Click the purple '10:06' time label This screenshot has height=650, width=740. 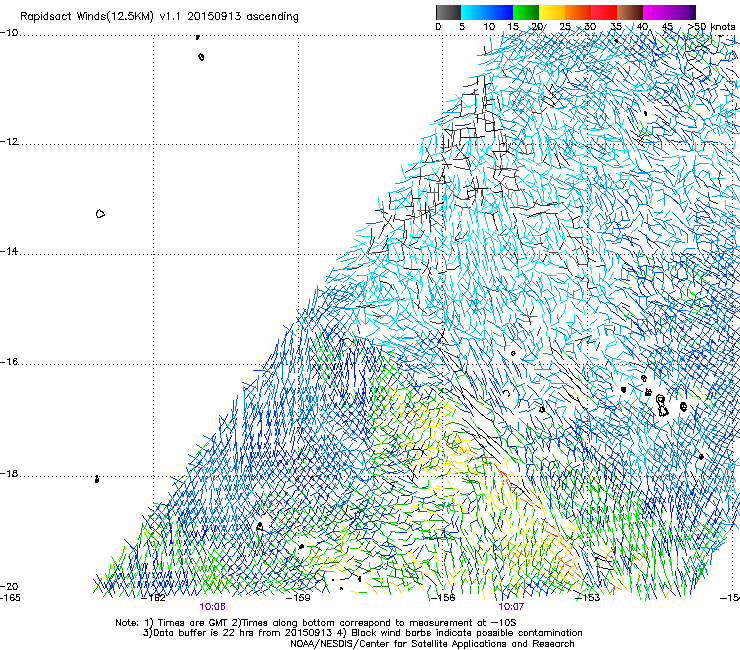212,607
